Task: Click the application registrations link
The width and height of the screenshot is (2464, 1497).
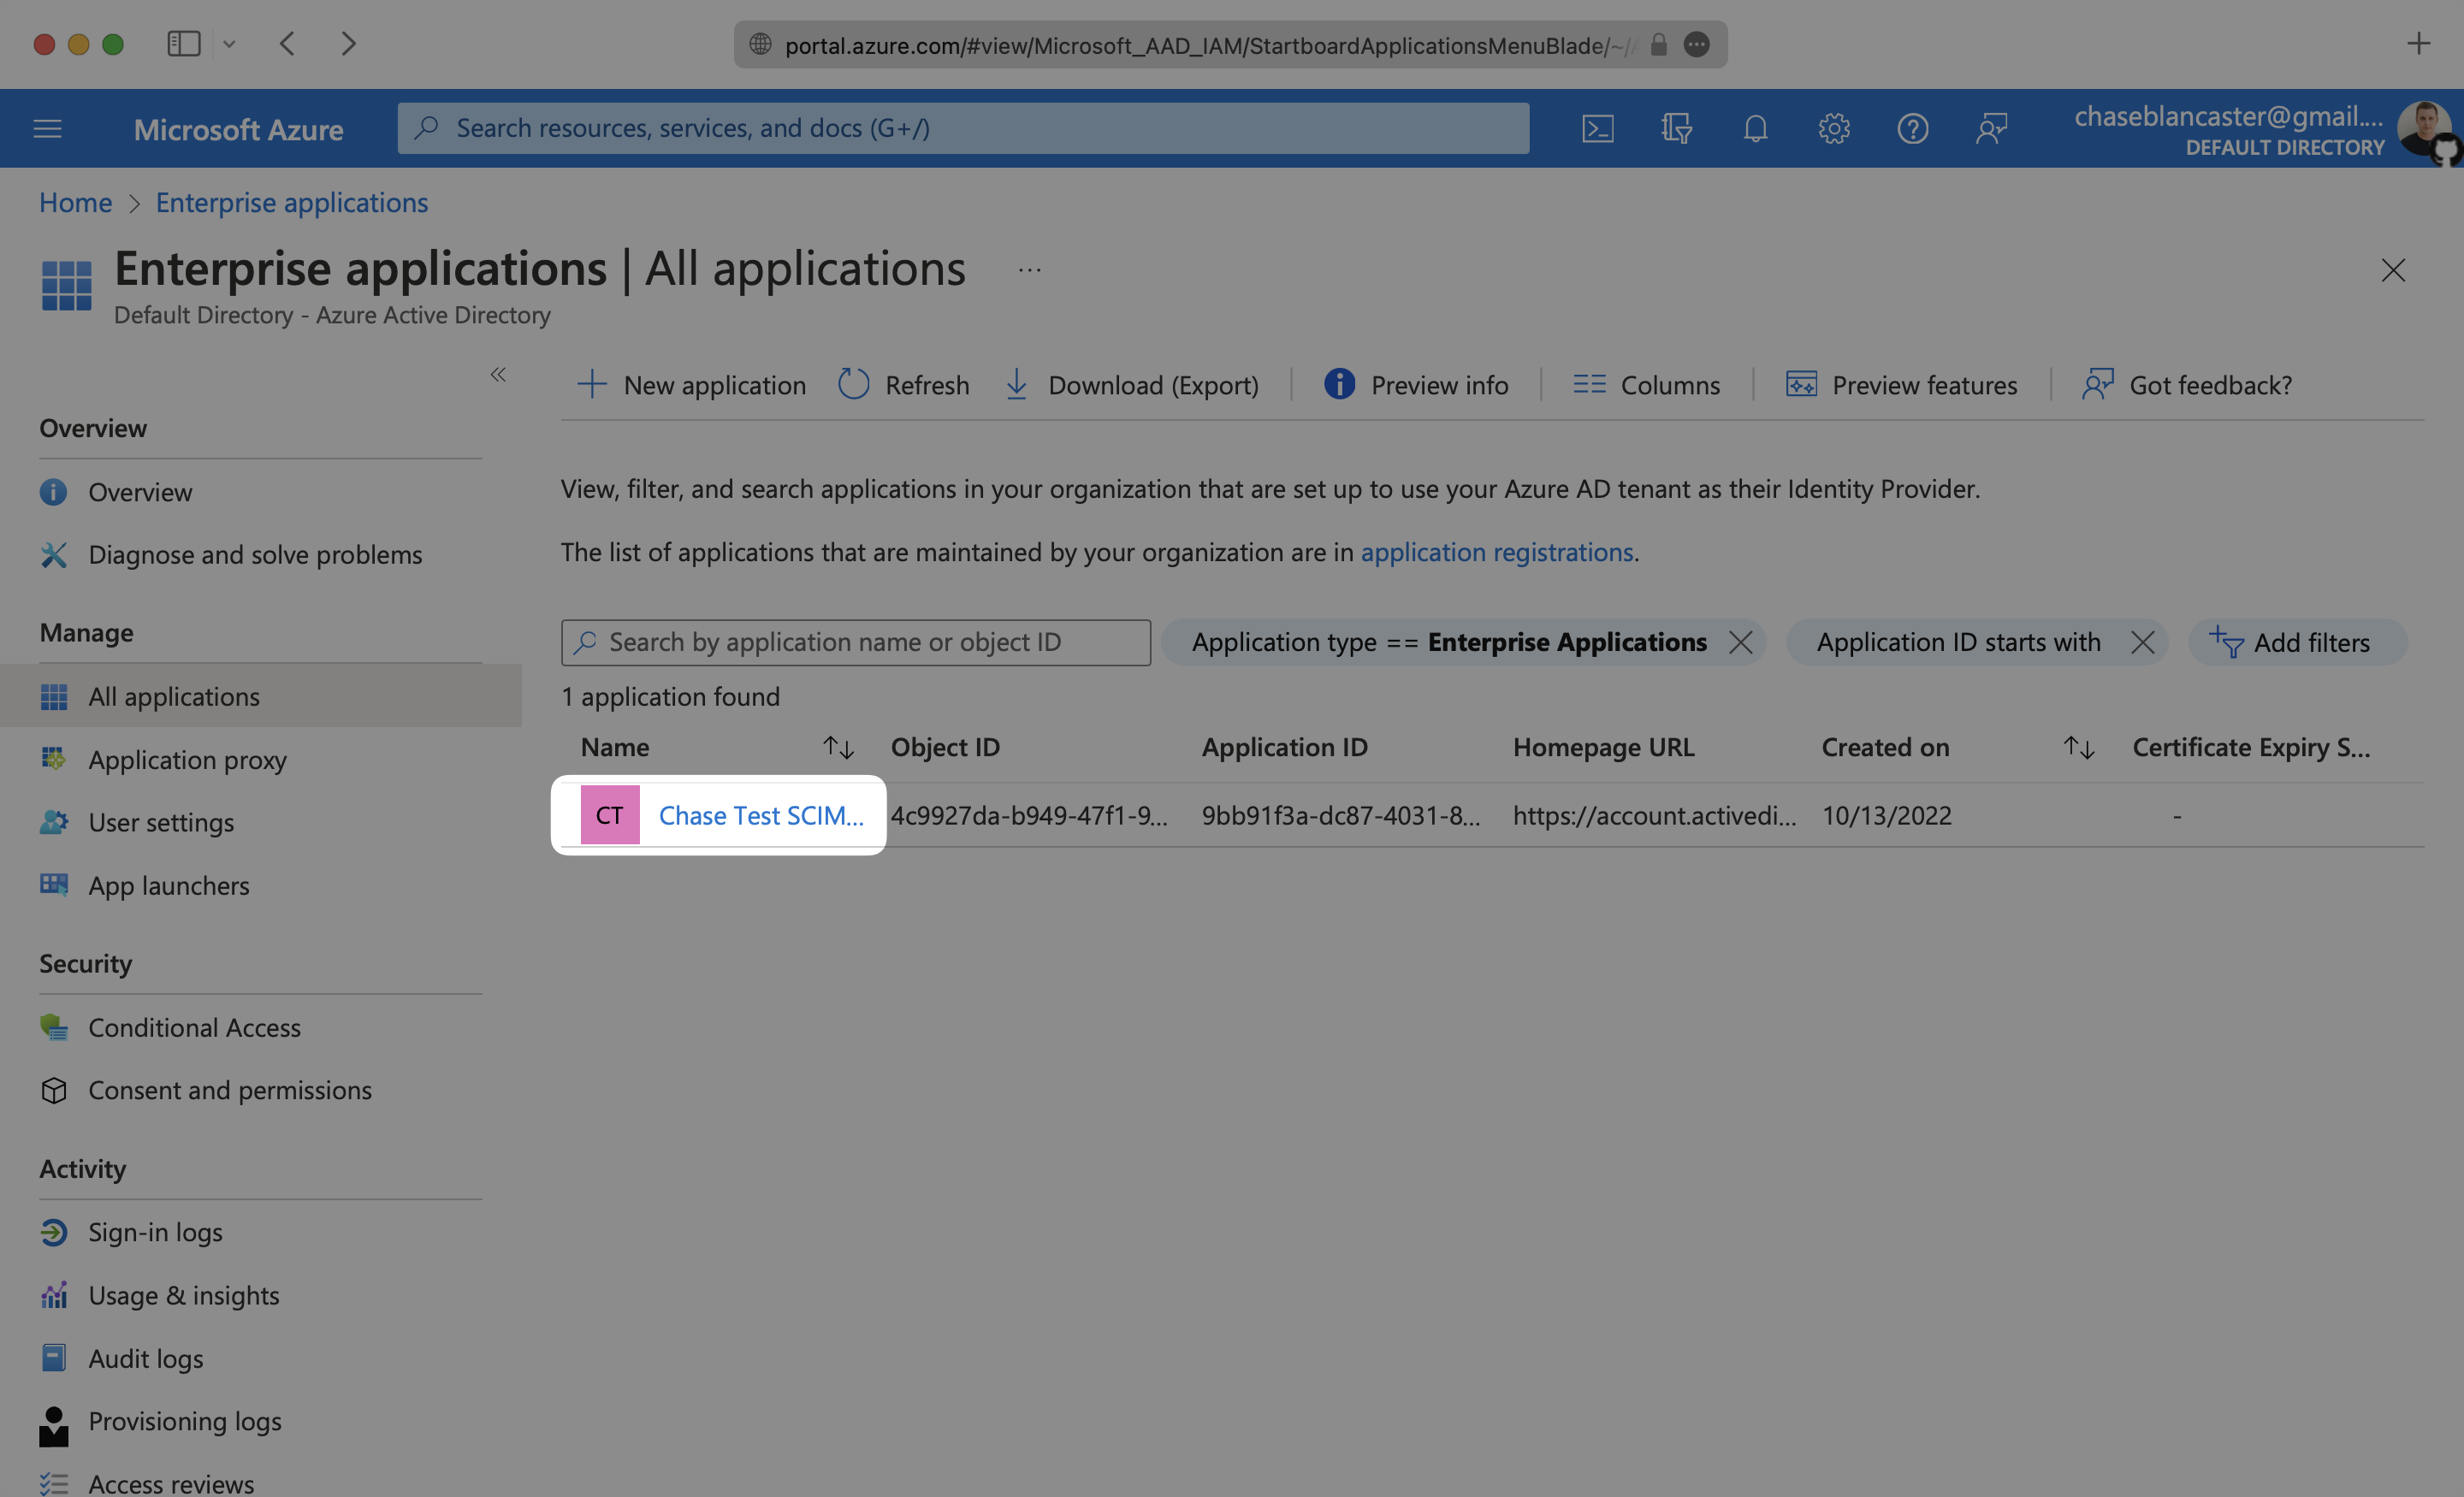Action: click(x=1496, y=552)
